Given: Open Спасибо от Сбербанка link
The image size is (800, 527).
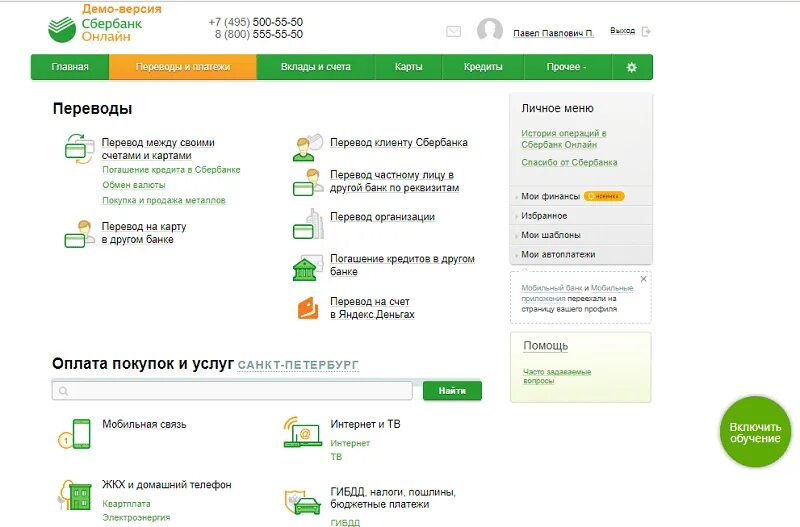Looking at the screenshot, I should tap(569, 163).
